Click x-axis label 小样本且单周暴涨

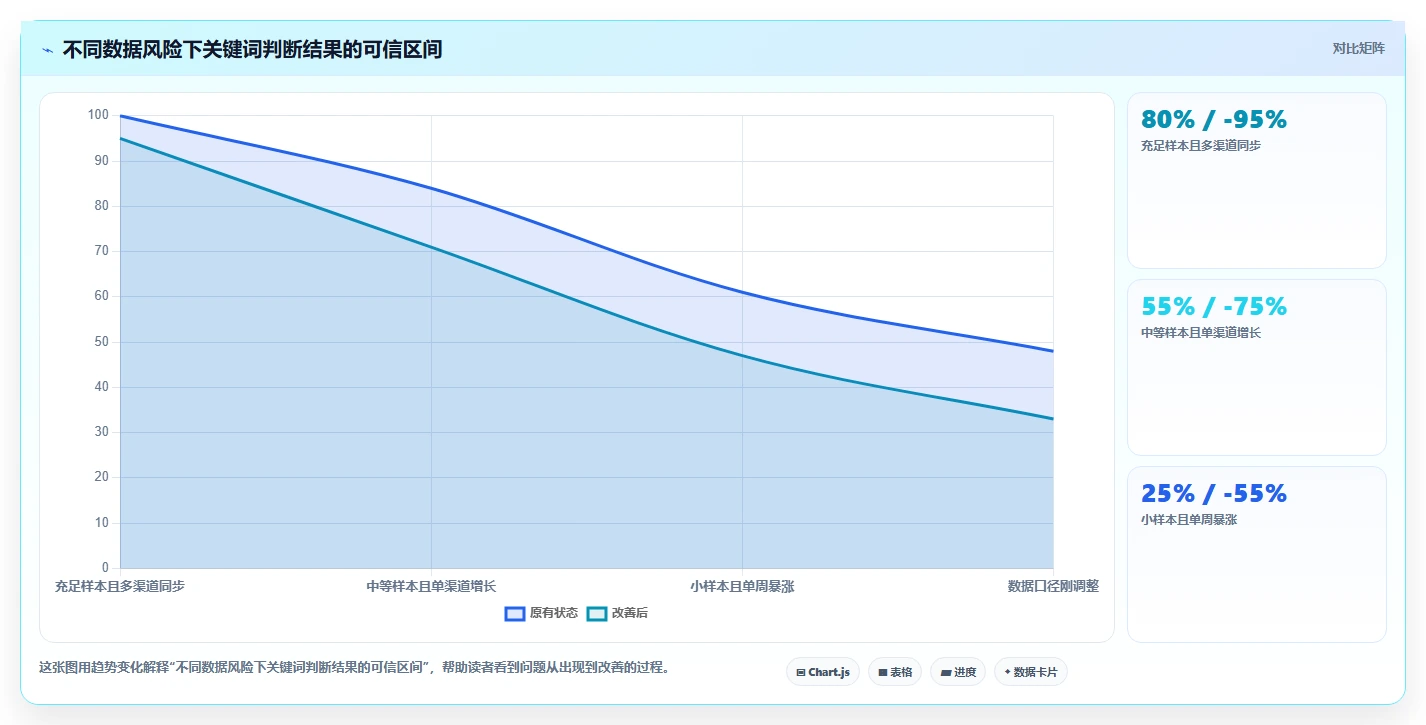(742, 586)
